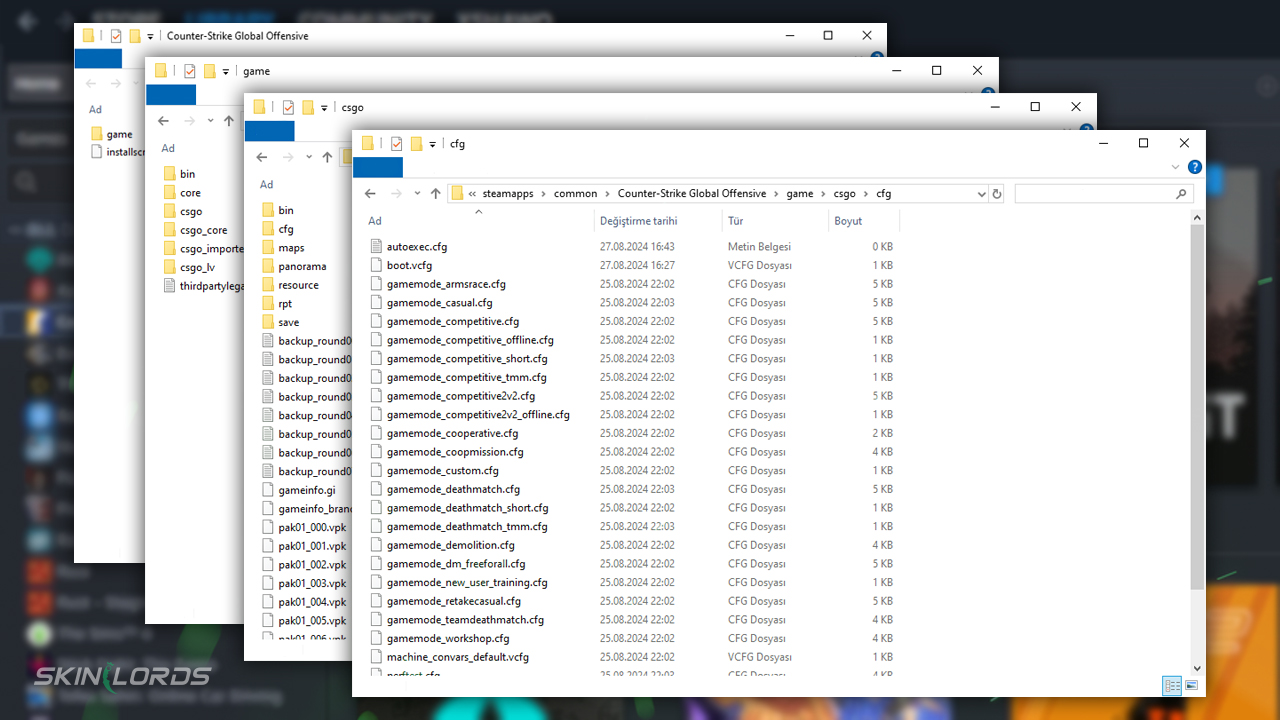Image resolution: width=1280 pixels, height=720 pixels.
Task: Switch to details list view
Action: pyautogui.click(x=1171, y=686)
